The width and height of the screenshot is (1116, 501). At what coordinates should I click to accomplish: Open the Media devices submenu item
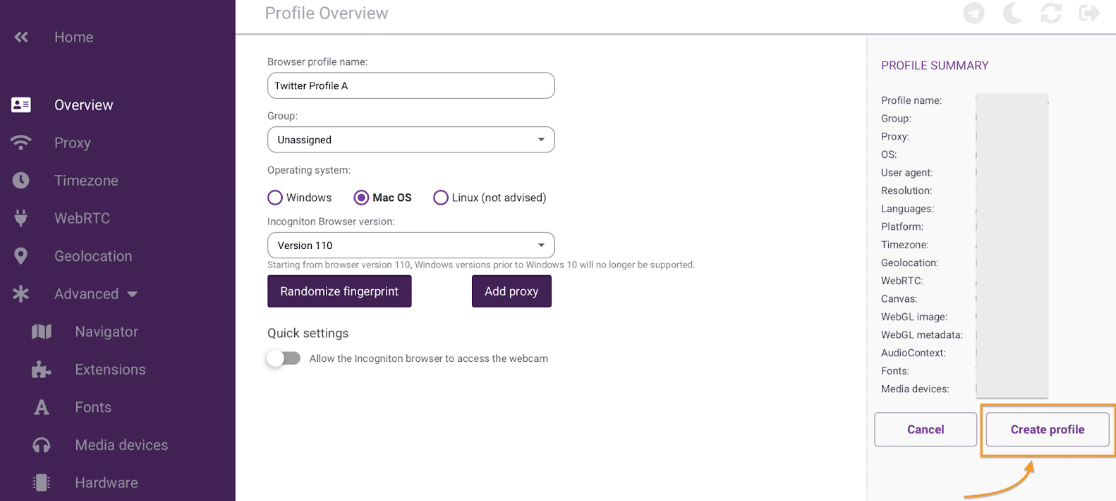point(122,445)
